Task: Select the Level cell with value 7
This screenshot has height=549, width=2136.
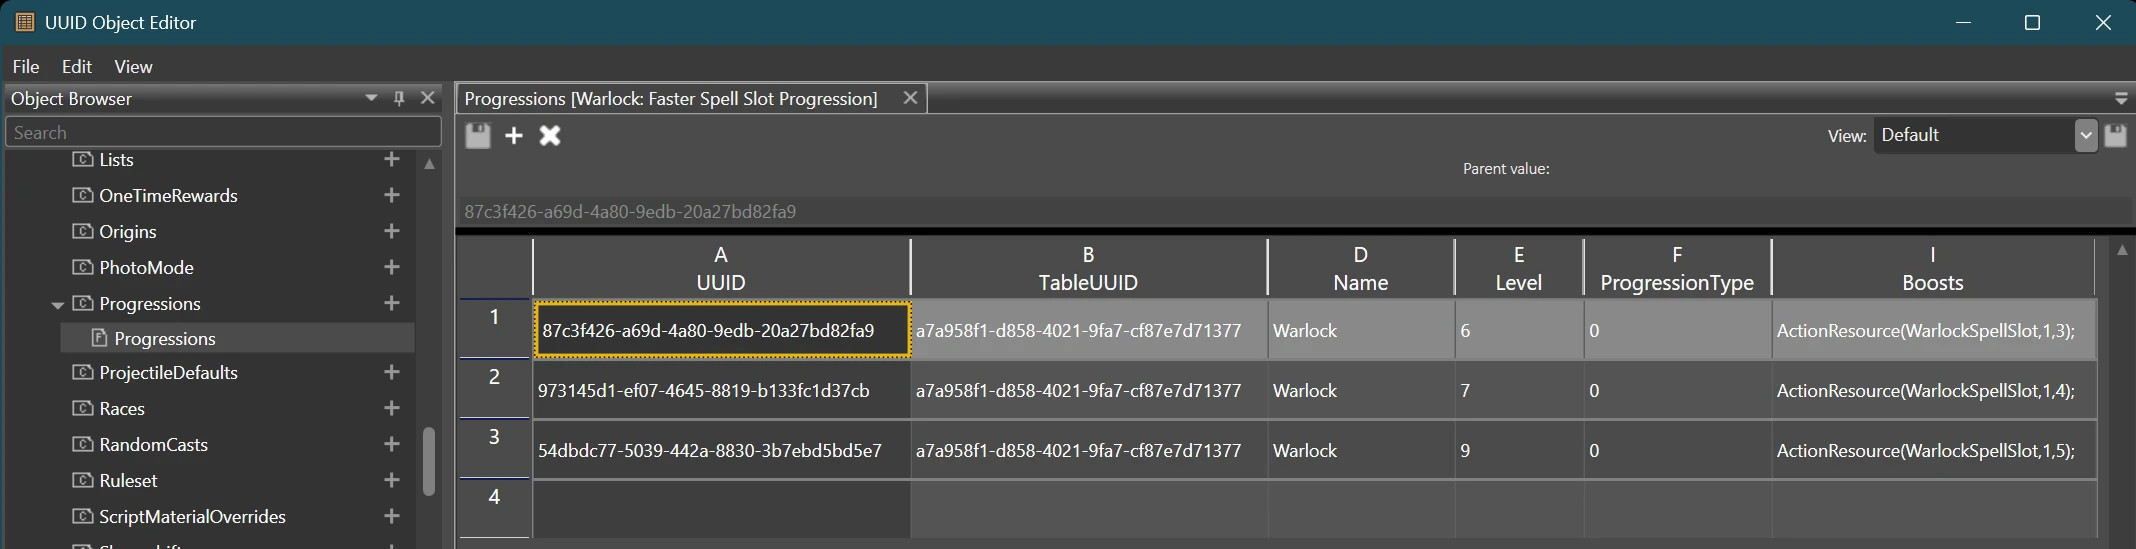Action: [x=1518, y=390]
